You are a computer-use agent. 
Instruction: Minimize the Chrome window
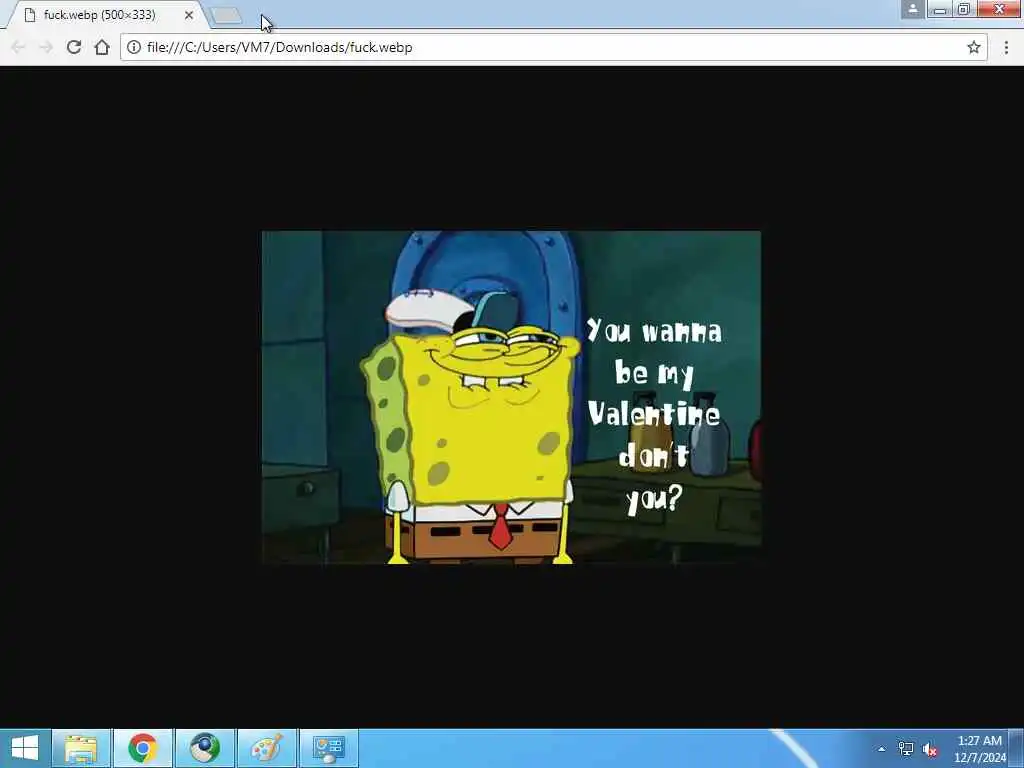(x=940, y=8)
